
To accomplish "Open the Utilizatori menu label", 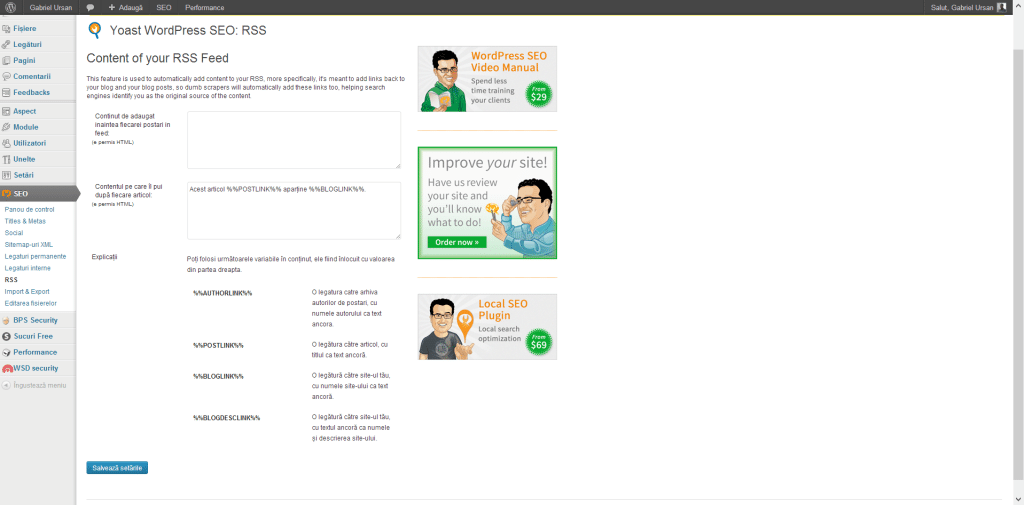I will (29, 143).
